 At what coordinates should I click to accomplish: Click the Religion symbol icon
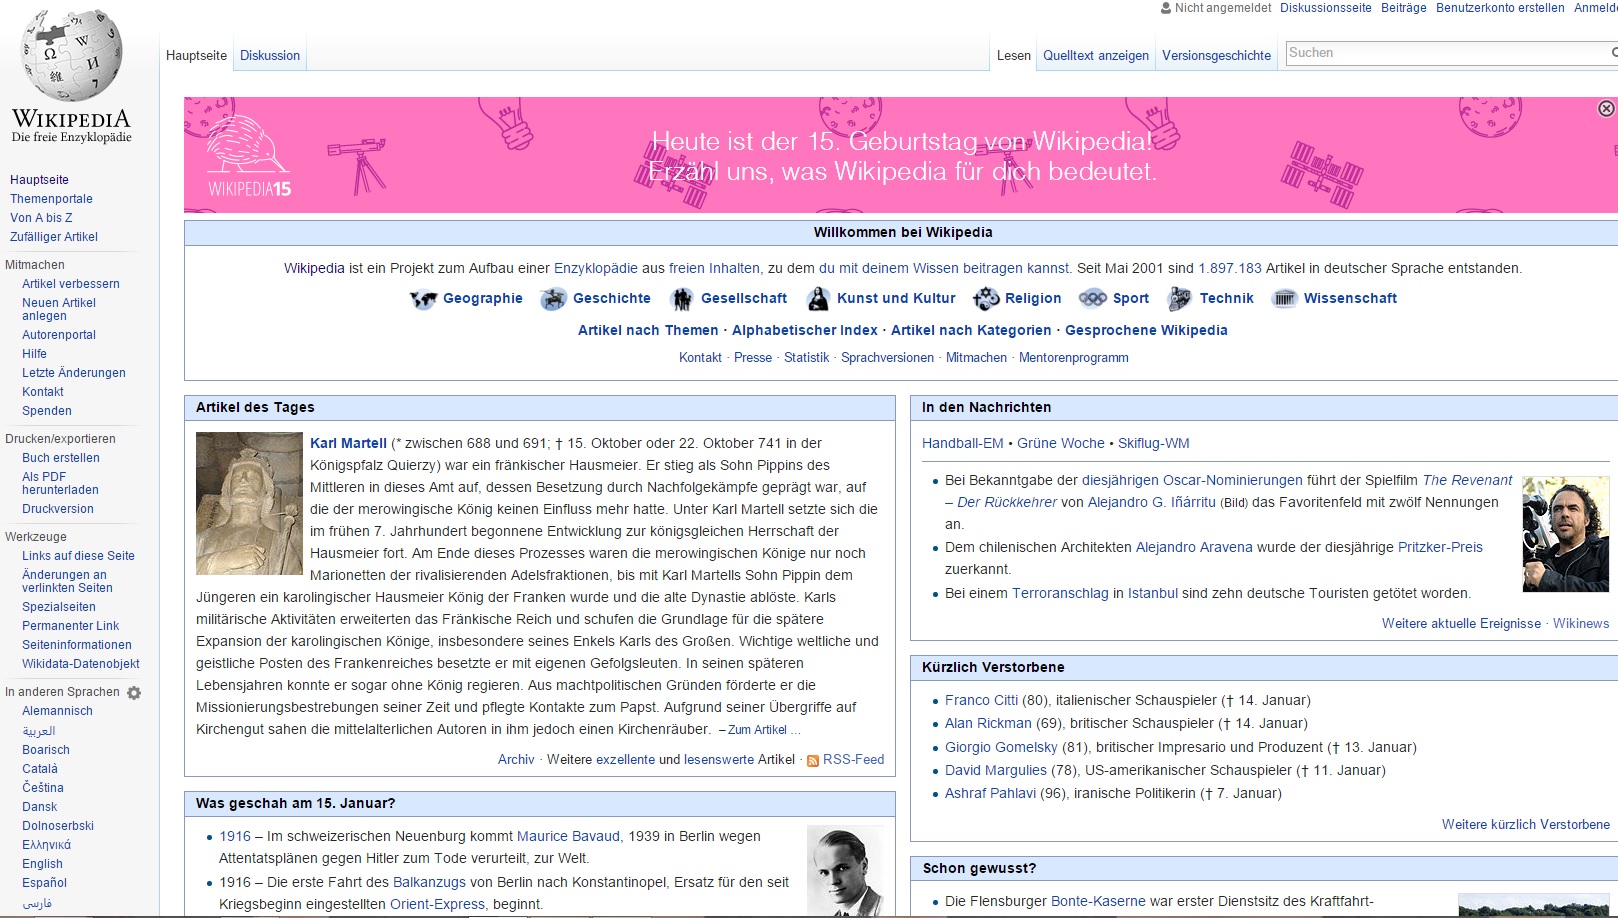click(x=986, y=298)
